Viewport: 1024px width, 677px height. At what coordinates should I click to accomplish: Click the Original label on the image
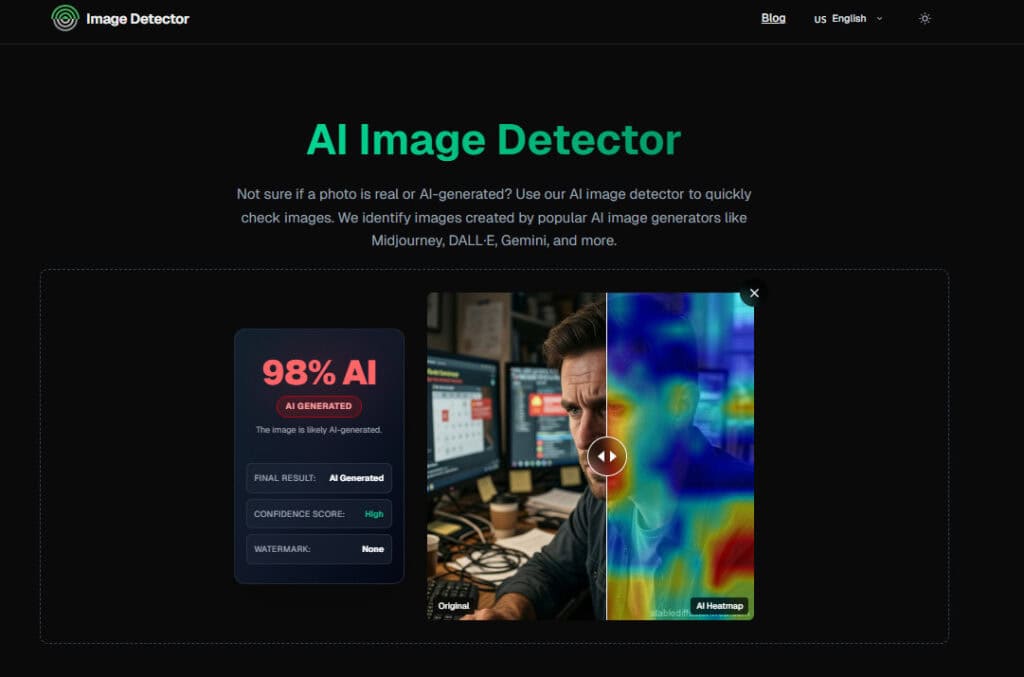pyautogui.click(x=453, y=606)
